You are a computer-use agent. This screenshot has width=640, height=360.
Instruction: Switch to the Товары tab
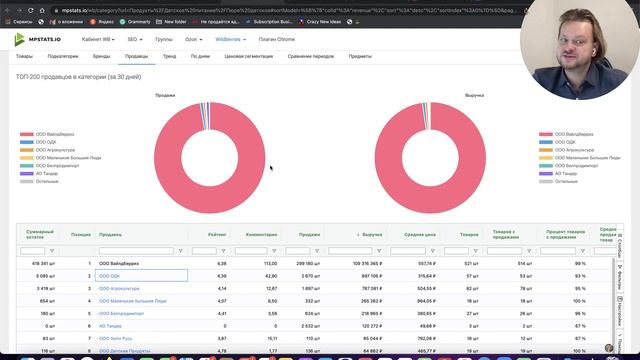(24, 56)
